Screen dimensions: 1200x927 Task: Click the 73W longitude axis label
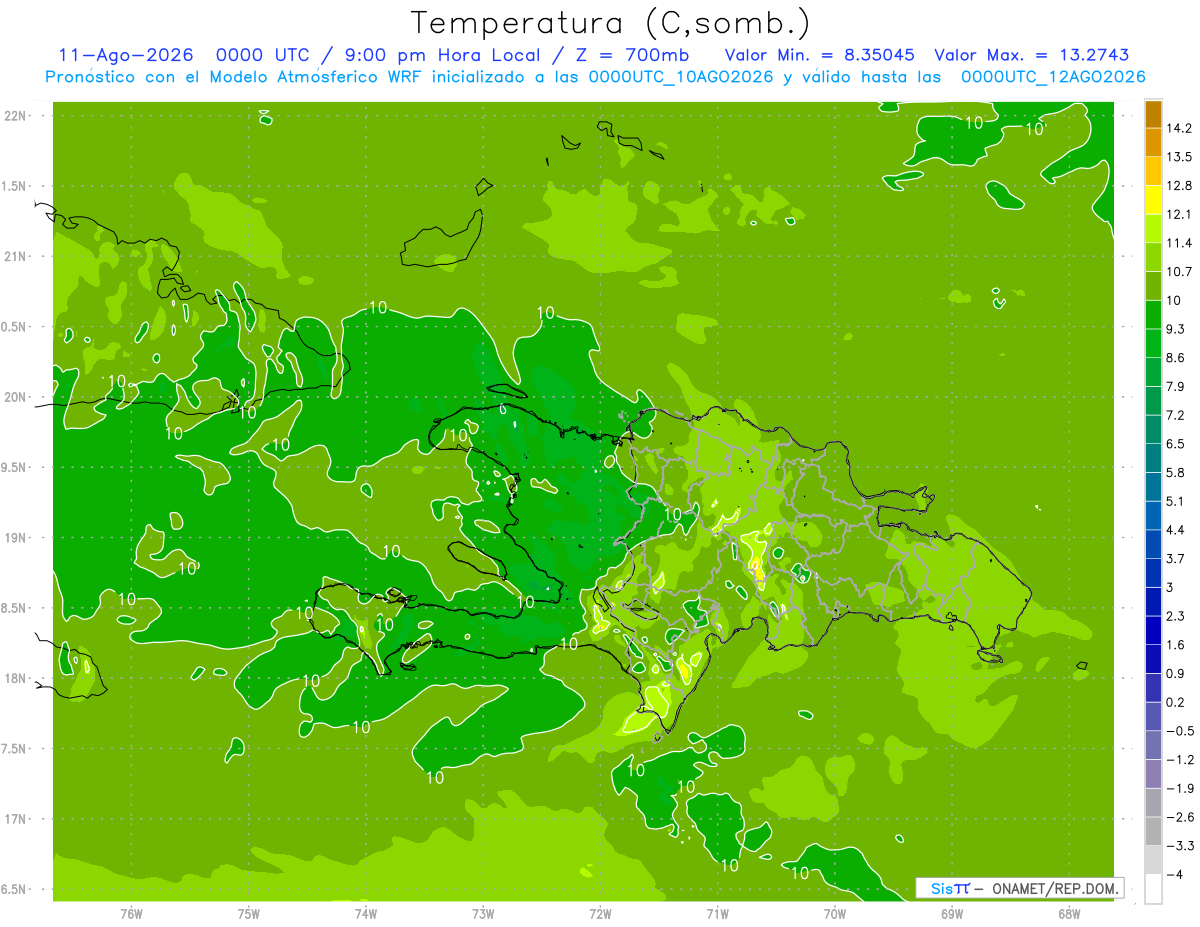click(x=483, y=913)
